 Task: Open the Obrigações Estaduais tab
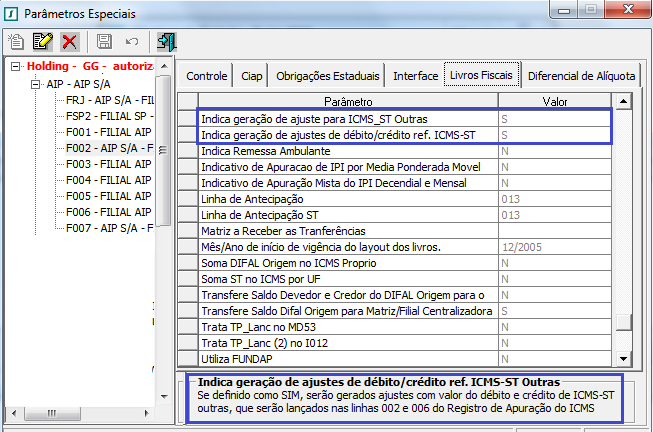327,76
